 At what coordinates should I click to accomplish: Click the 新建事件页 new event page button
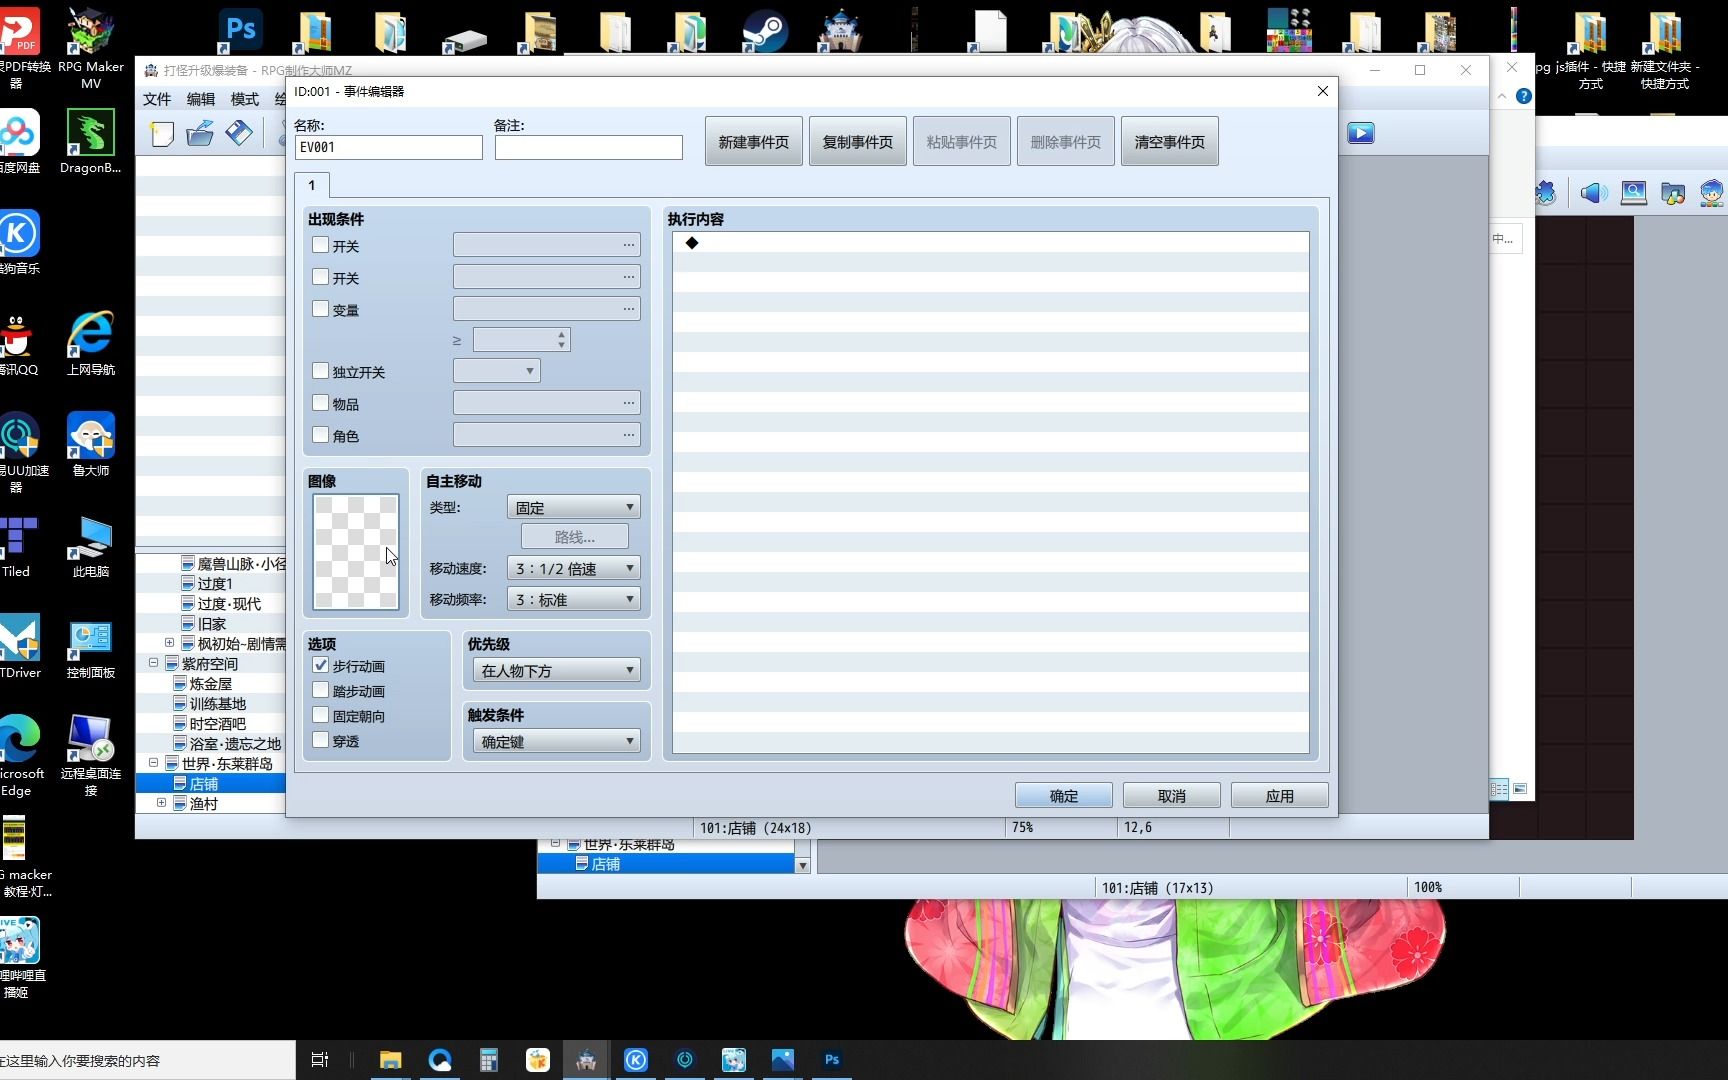pos(753,141)
